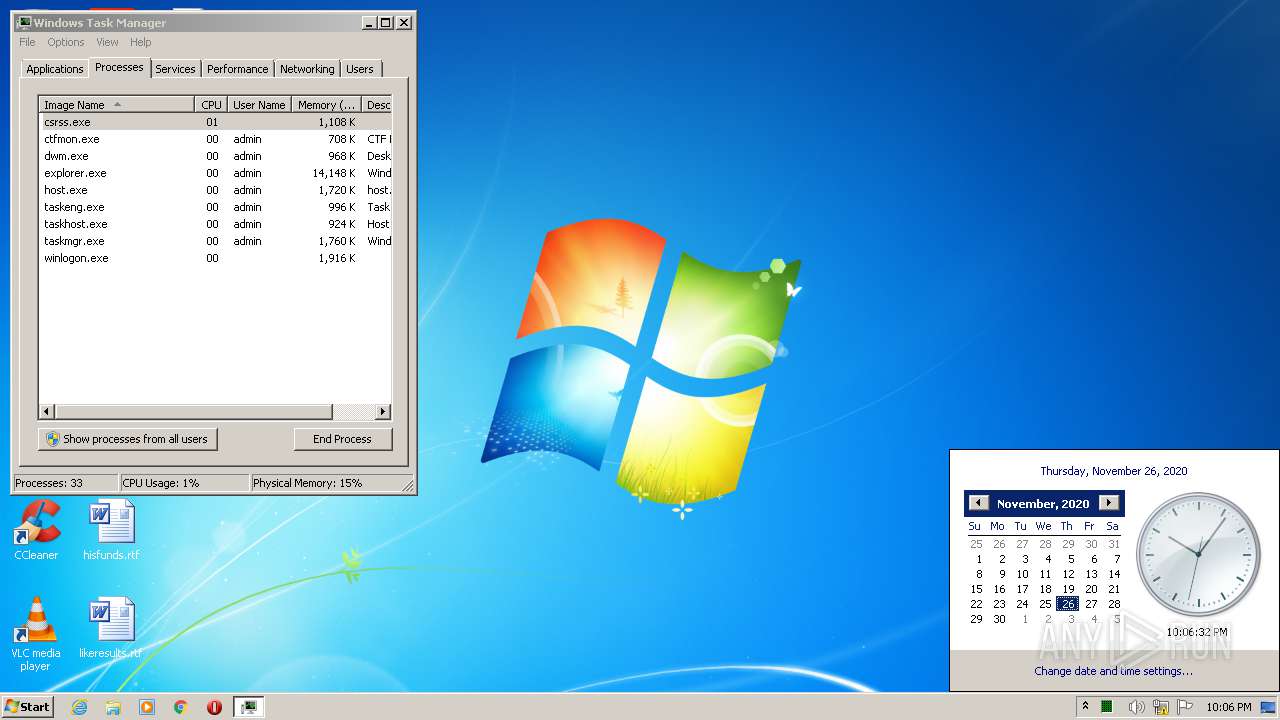This screenshot has height=720, width=1280.
Task: Switch to the Users tab
Action: [x=360, y=69]
